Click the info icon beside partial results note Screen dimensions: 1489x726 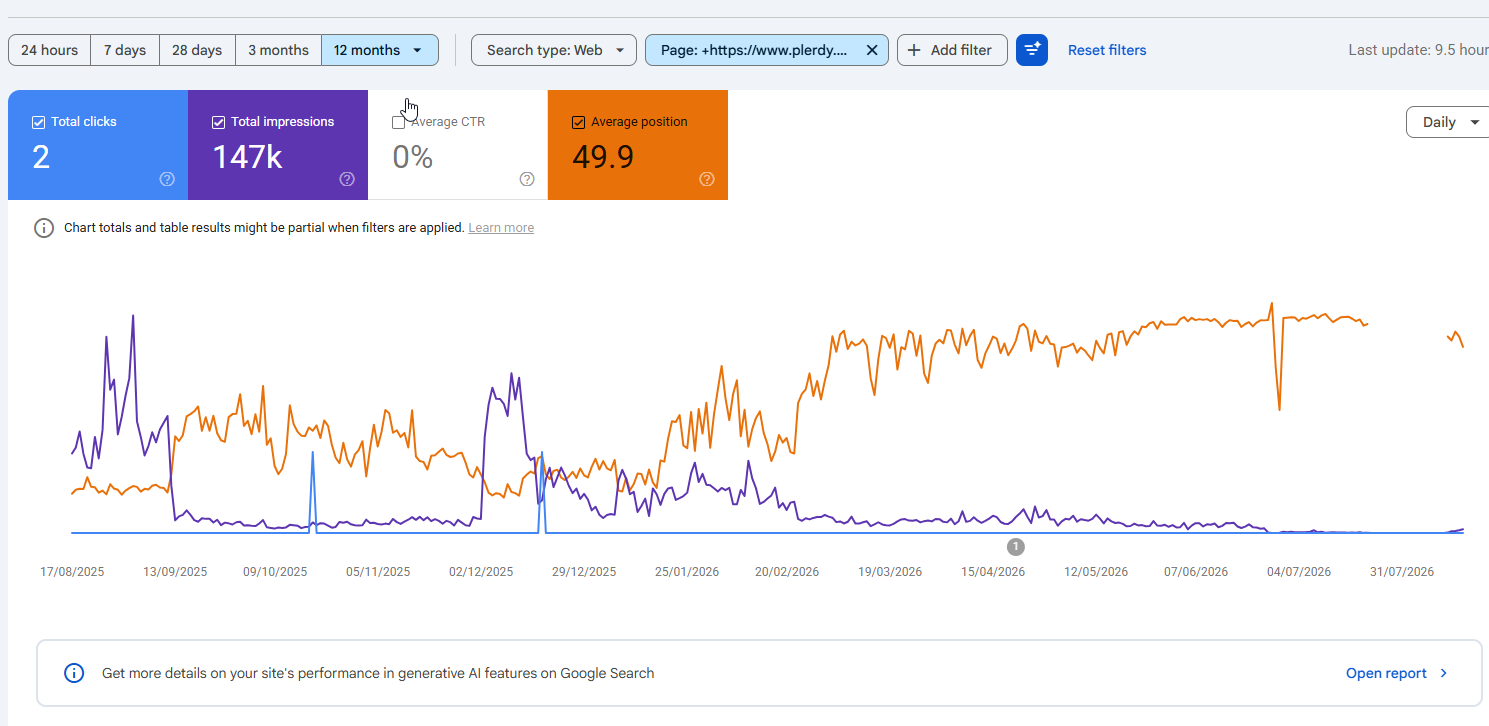44,228
